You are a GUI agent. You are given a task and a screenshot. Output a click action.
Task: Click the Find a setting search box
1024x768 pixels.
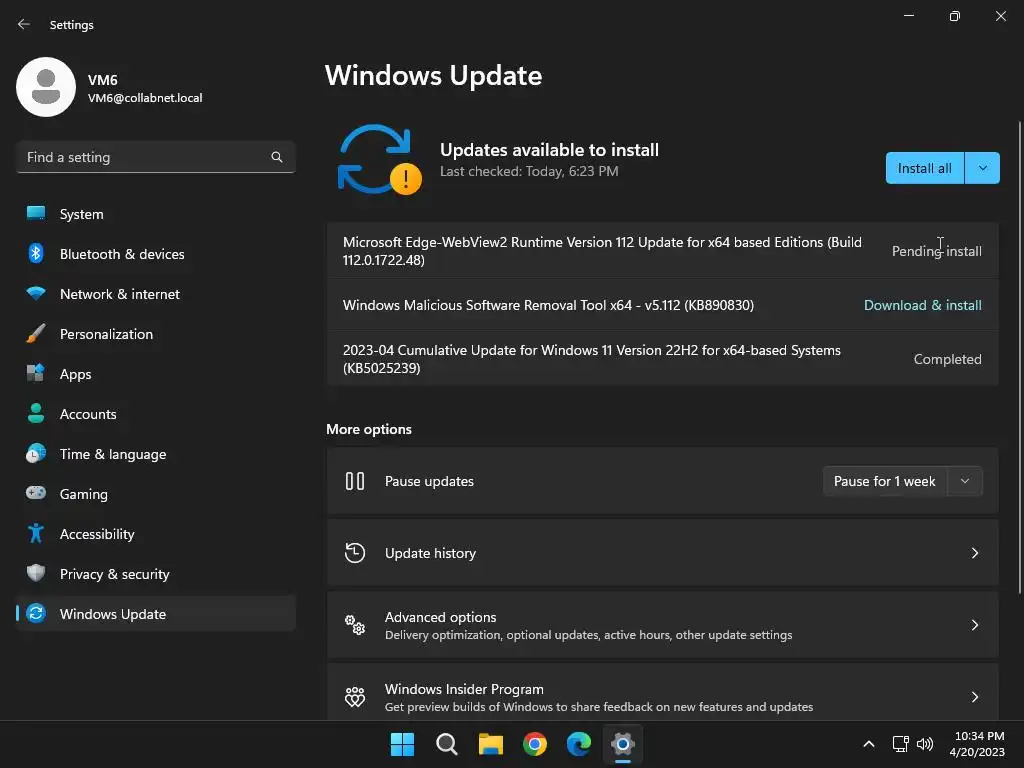point(155,157)
